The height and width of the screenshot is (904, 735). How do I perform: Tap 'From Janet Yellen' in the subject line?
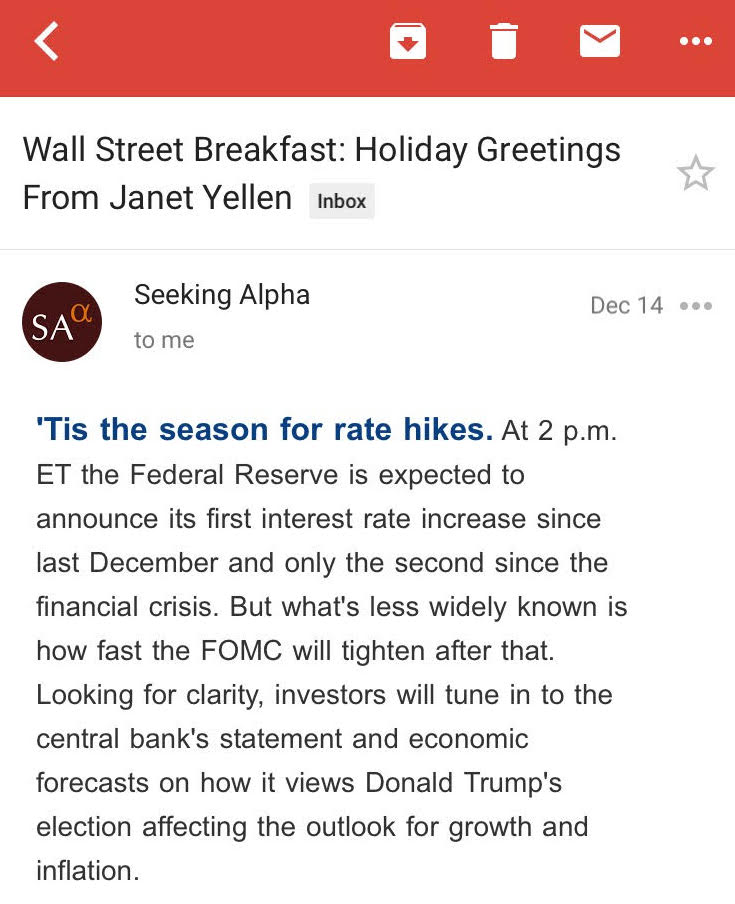pos(157,198)
